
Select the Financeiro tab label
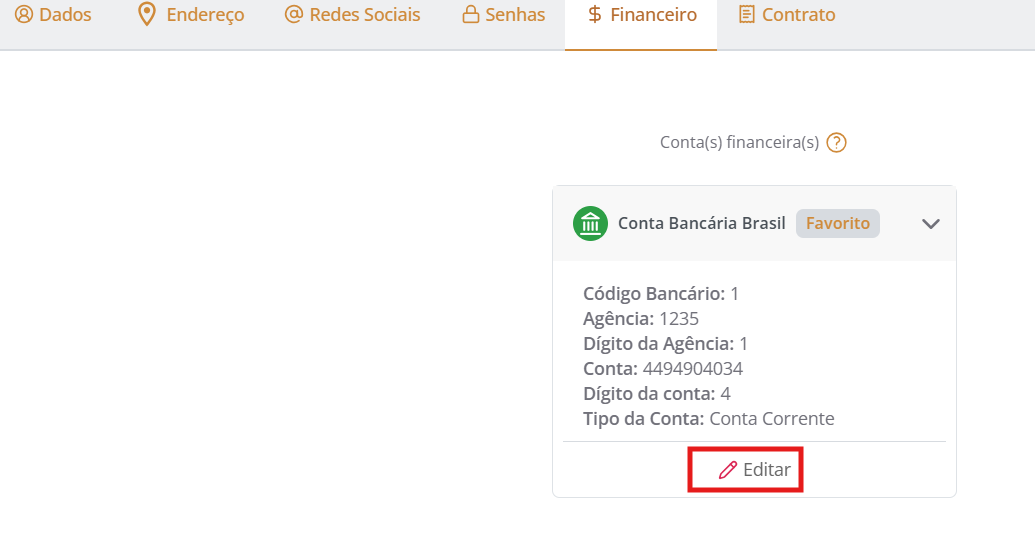tap(653, 15)
